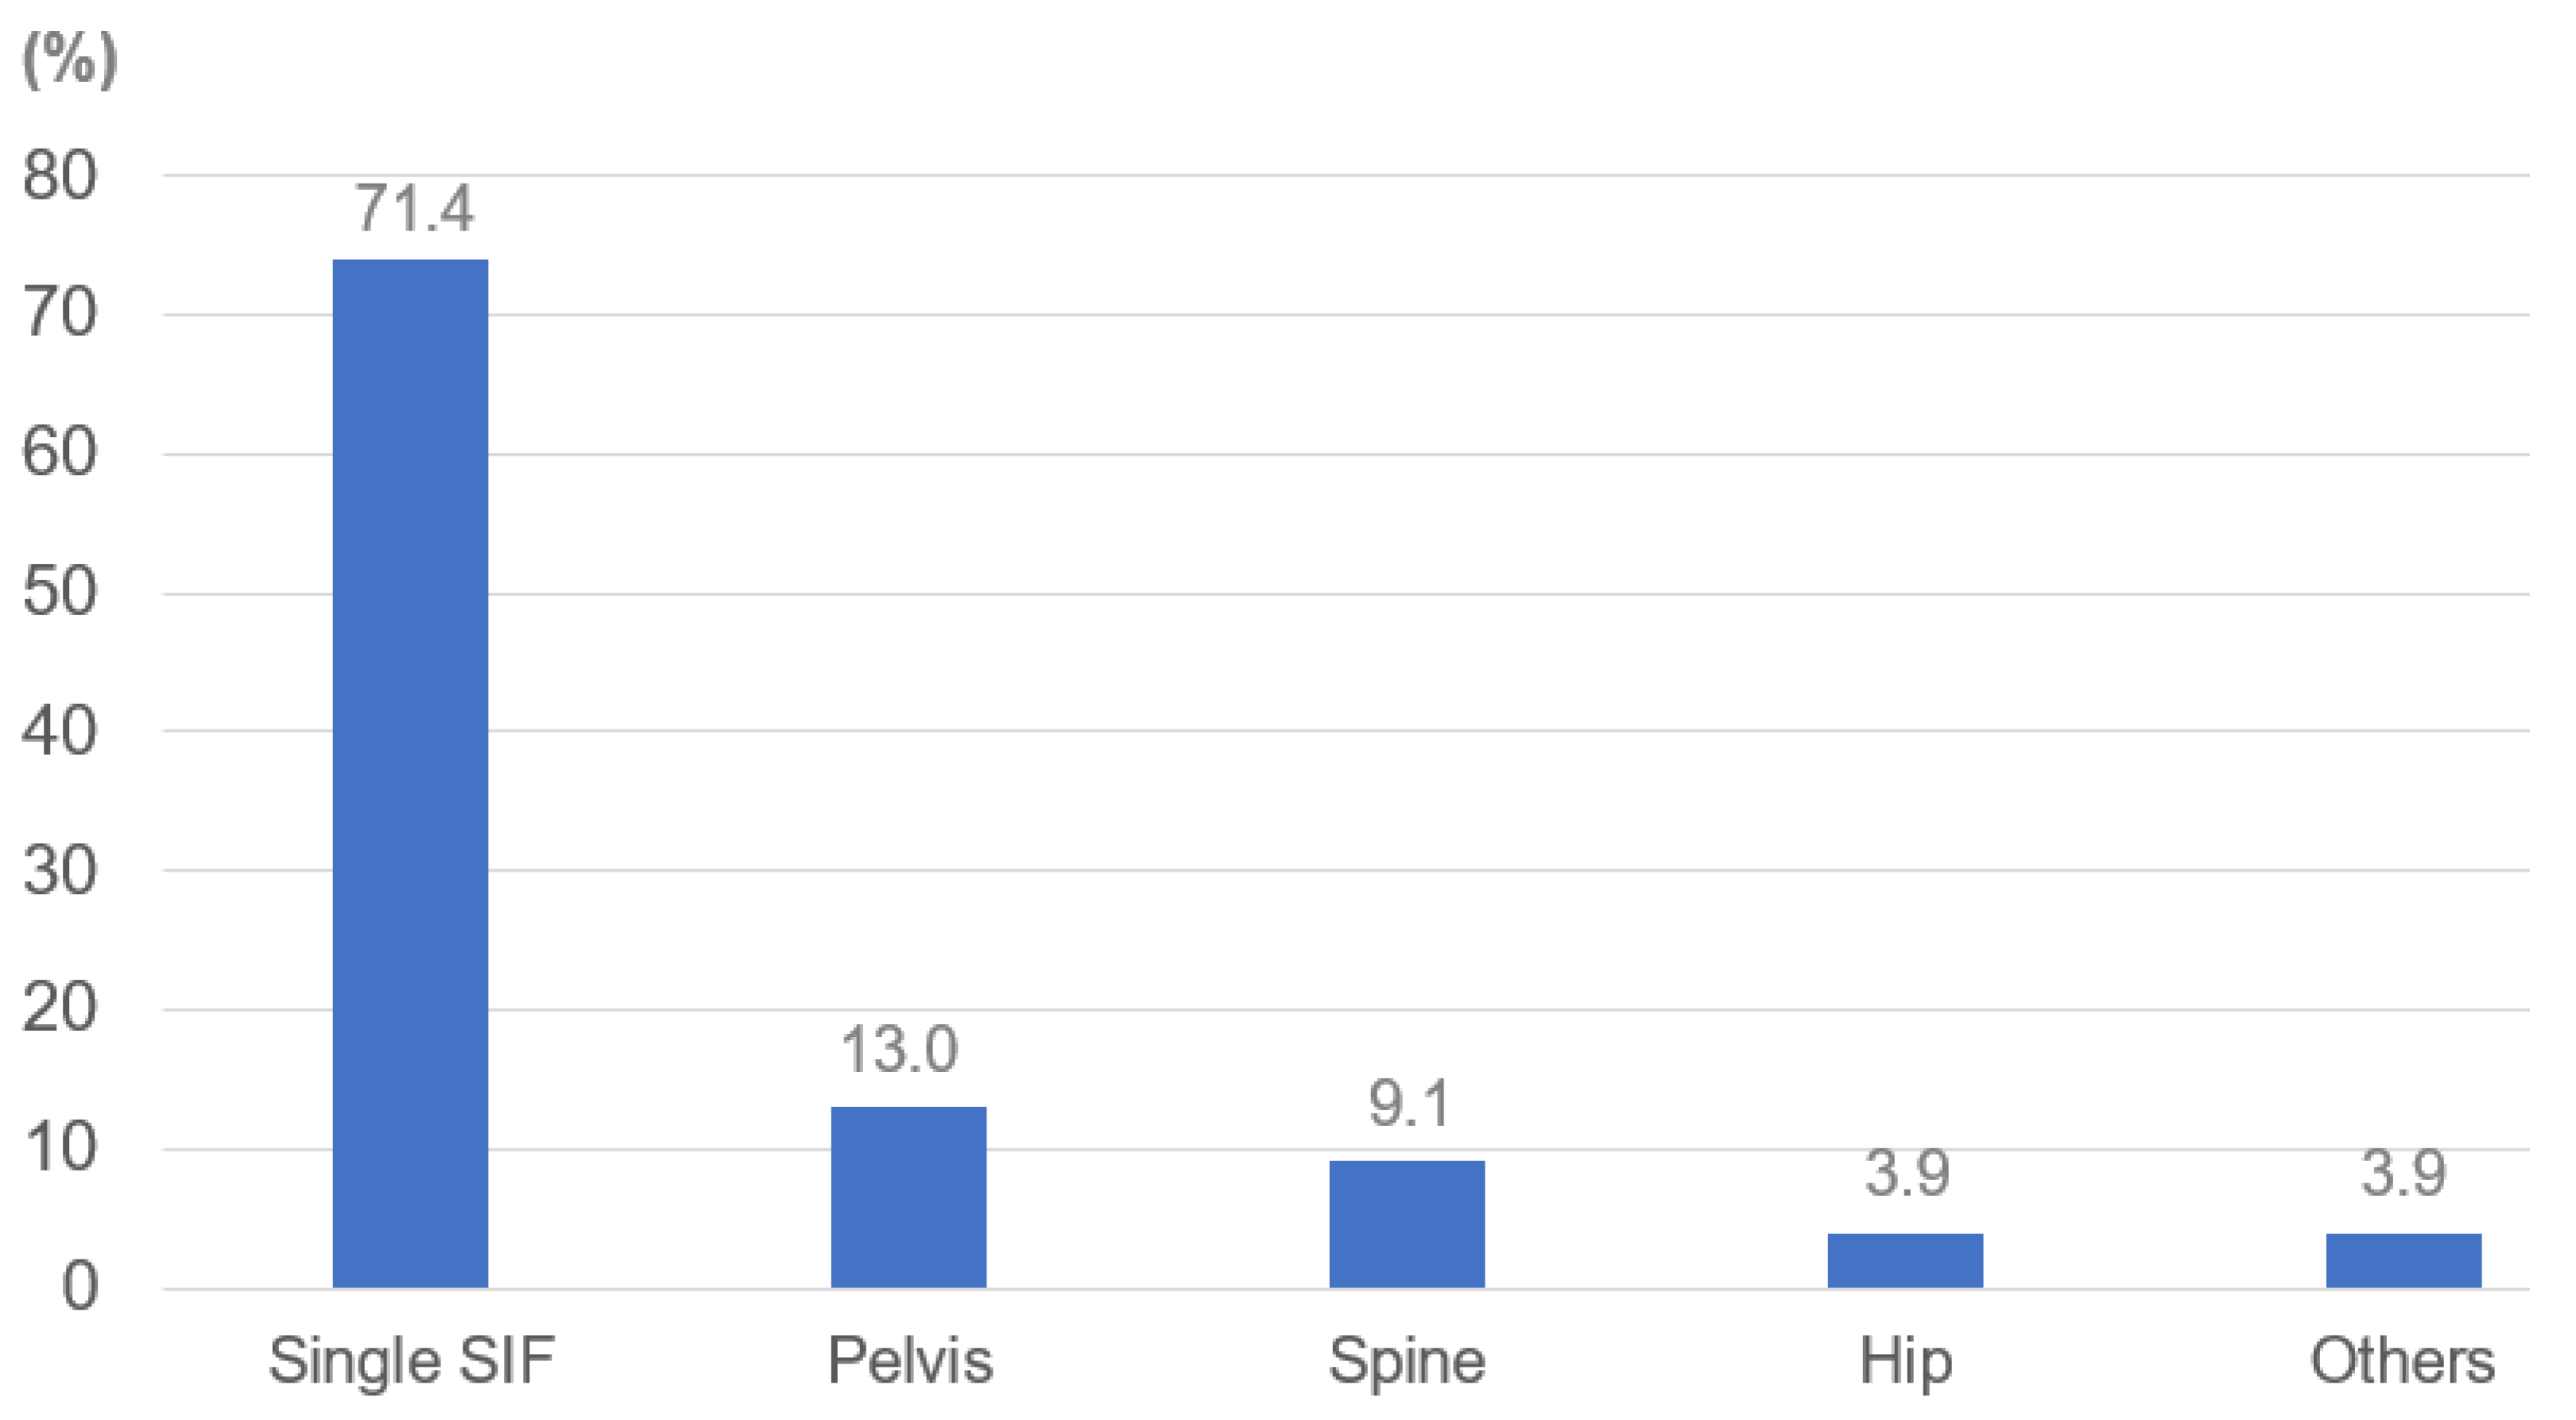Screen dimensions: 2576x1420
Task: Select the Hip bar
Action: 1905,1260
